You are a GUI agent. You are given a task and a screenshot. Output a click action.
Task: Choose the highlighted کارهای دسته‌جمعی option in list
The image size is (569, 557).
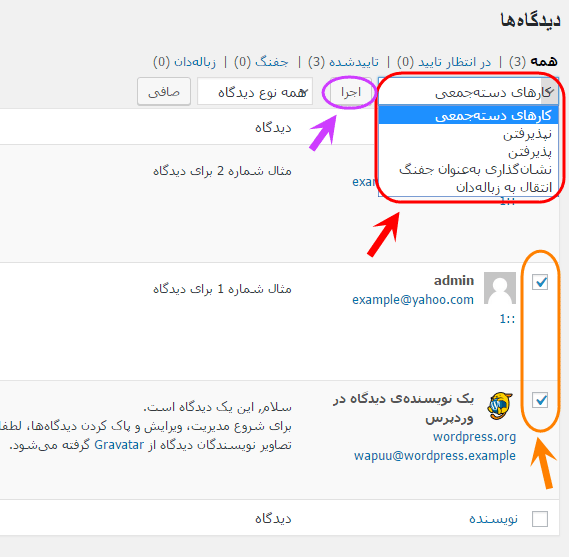pos(468,115)
